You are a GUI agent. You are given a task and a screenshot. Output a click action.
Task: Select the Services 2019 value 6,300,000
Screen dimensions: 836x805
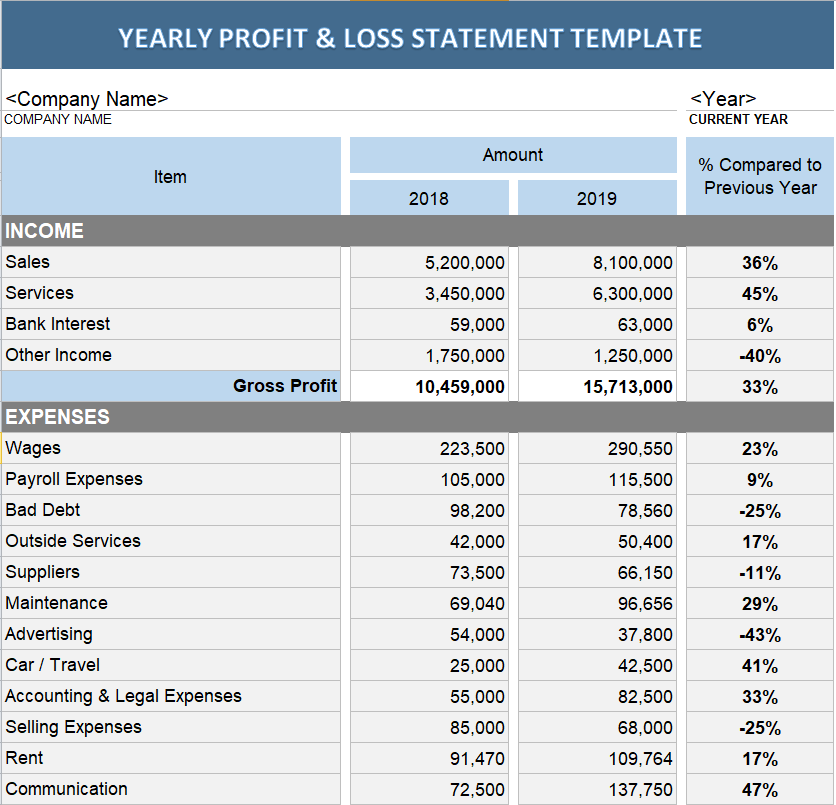point(597,294)
